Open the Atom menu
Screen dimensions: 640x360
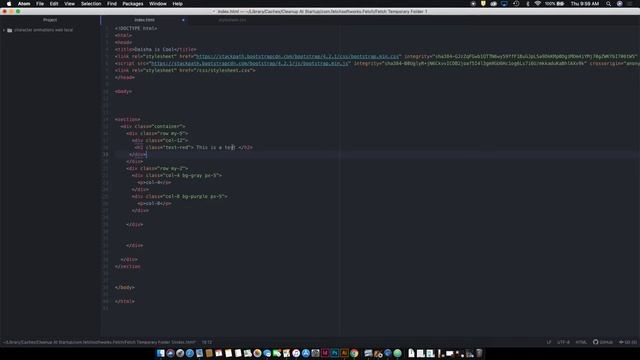24,4
